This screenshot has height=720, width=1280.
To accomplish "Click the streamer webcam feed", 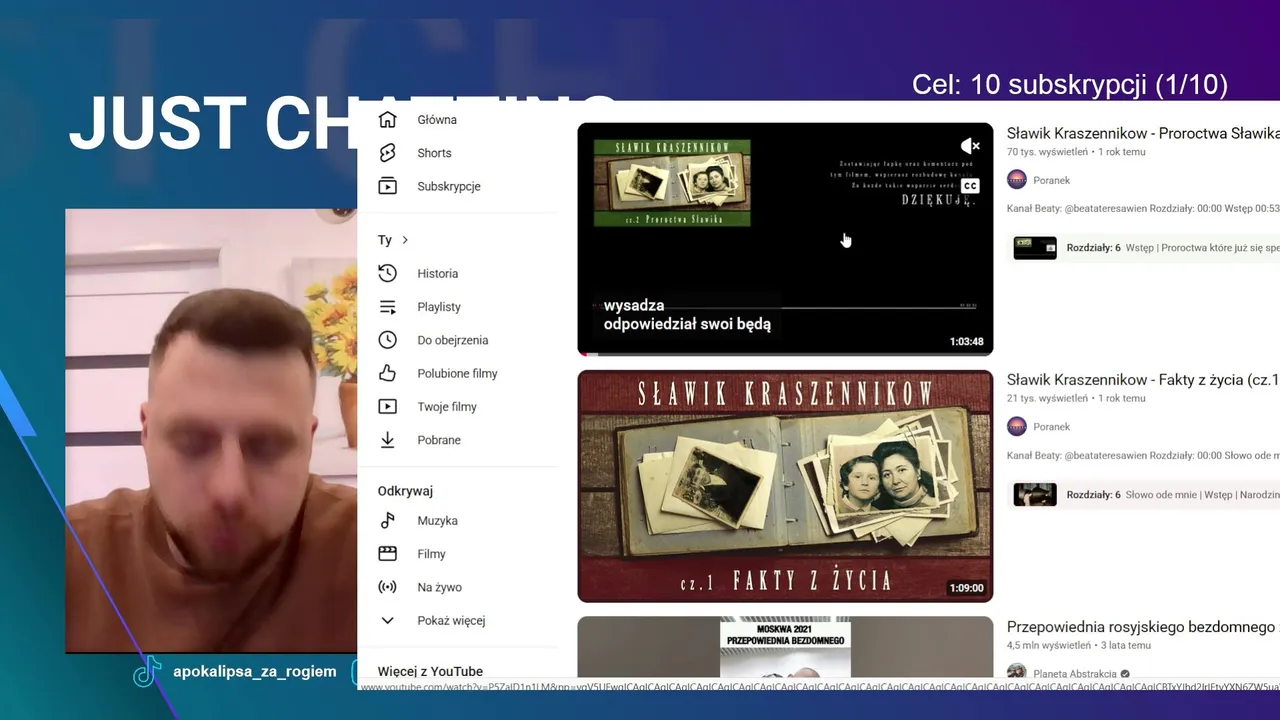I will tap(211, 431).
